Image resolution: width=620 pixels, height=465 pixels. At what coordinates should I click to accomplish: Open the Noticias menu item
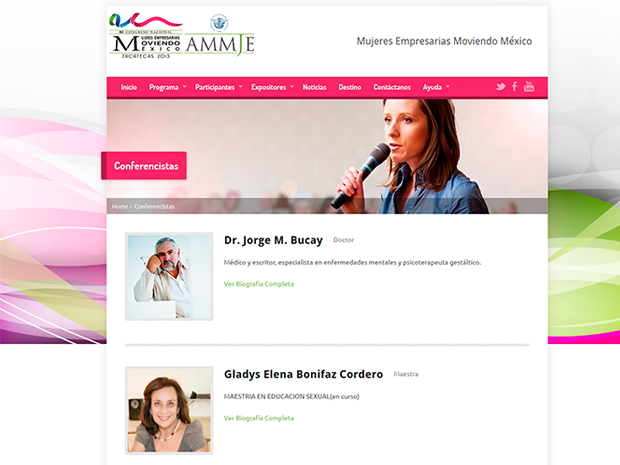tap(314, 87)
